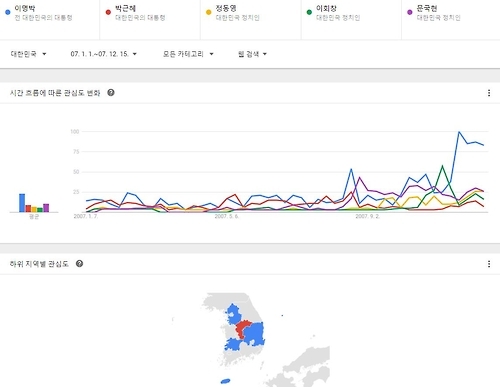Select the 이회창 search term card
The width and height of the screenshot is (500, 387).
[x=351, y=19]
